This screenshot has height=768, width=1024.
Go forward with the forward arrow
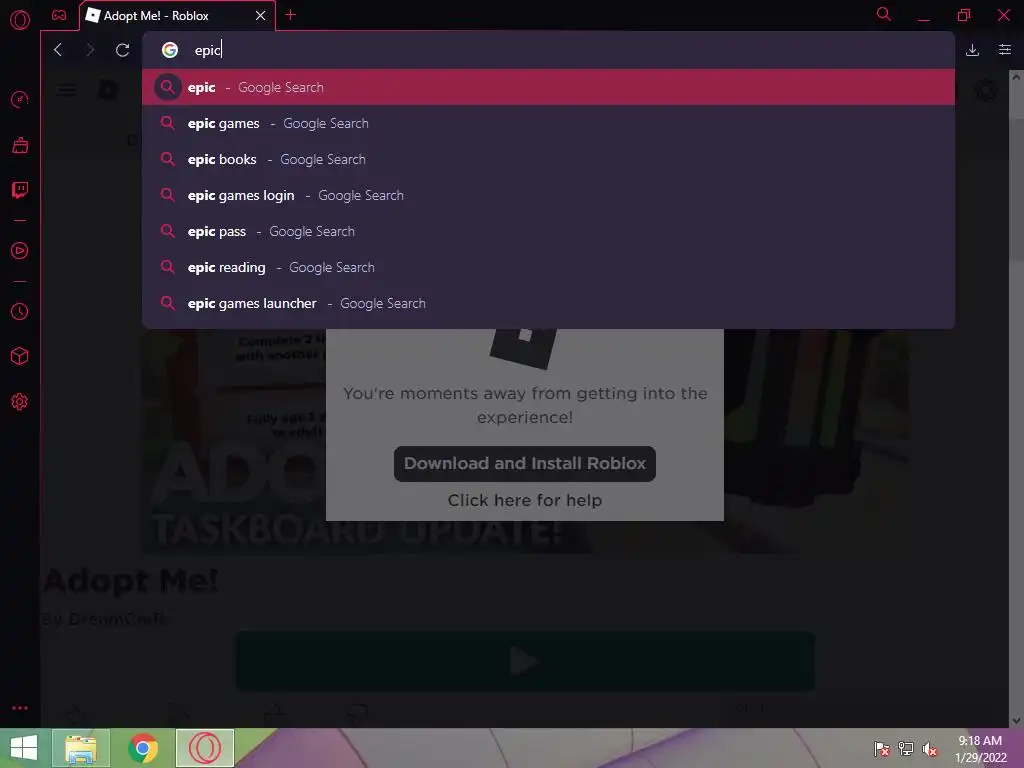click(90, 50)
